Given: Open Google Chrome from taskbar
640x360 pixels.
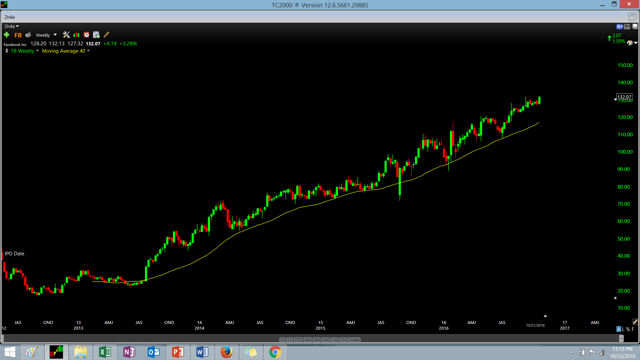Looking at the screenshot, I should 275,352.
